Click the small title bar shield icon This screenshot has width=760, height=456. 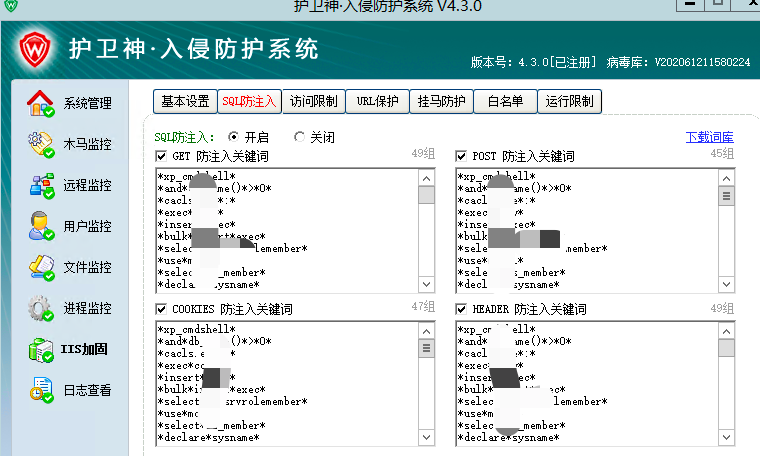tap(11, 6)
